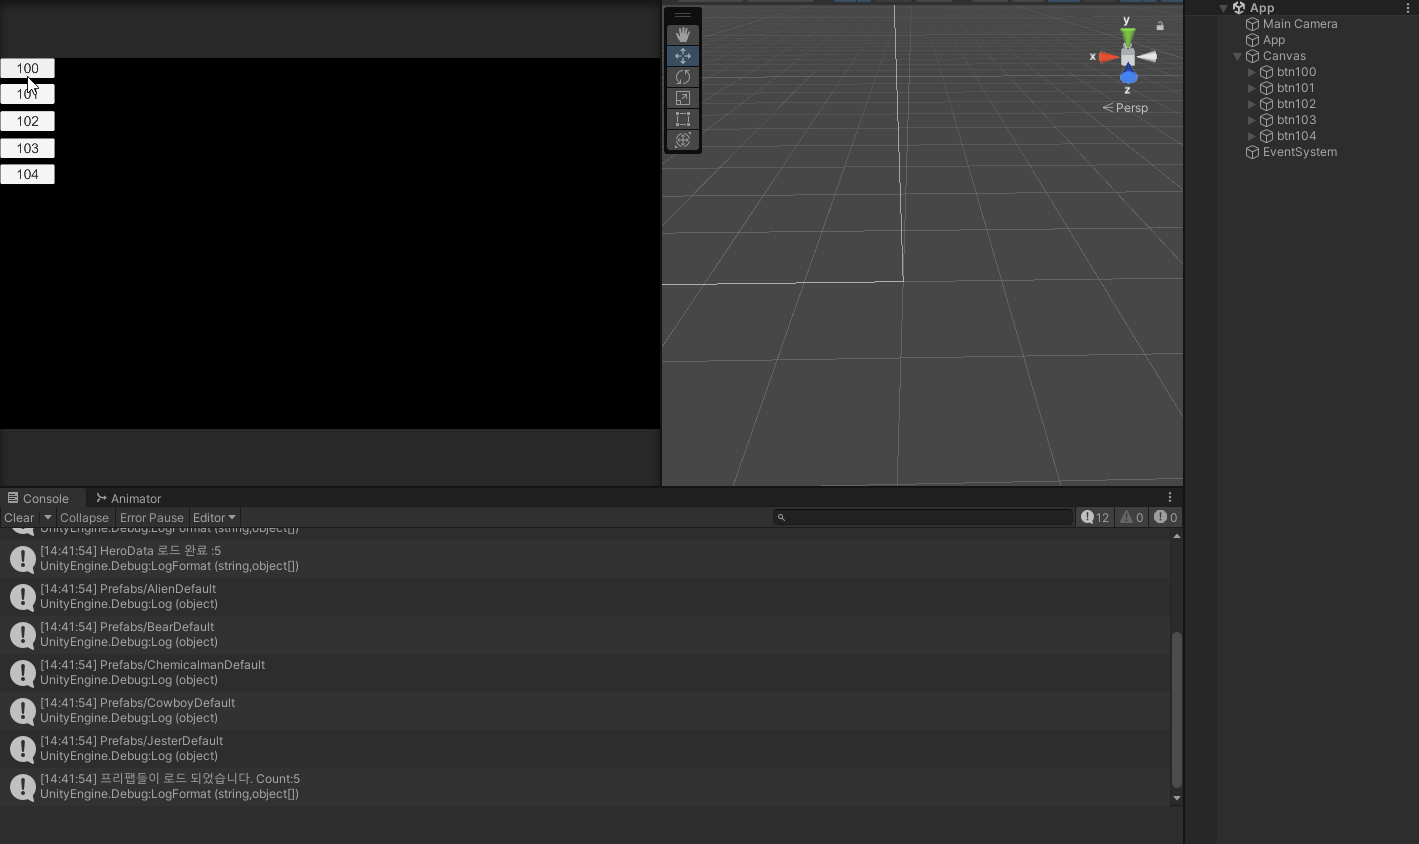
Task: Click the green Y axis cone on gizmo
Action: coord(1128,37)
